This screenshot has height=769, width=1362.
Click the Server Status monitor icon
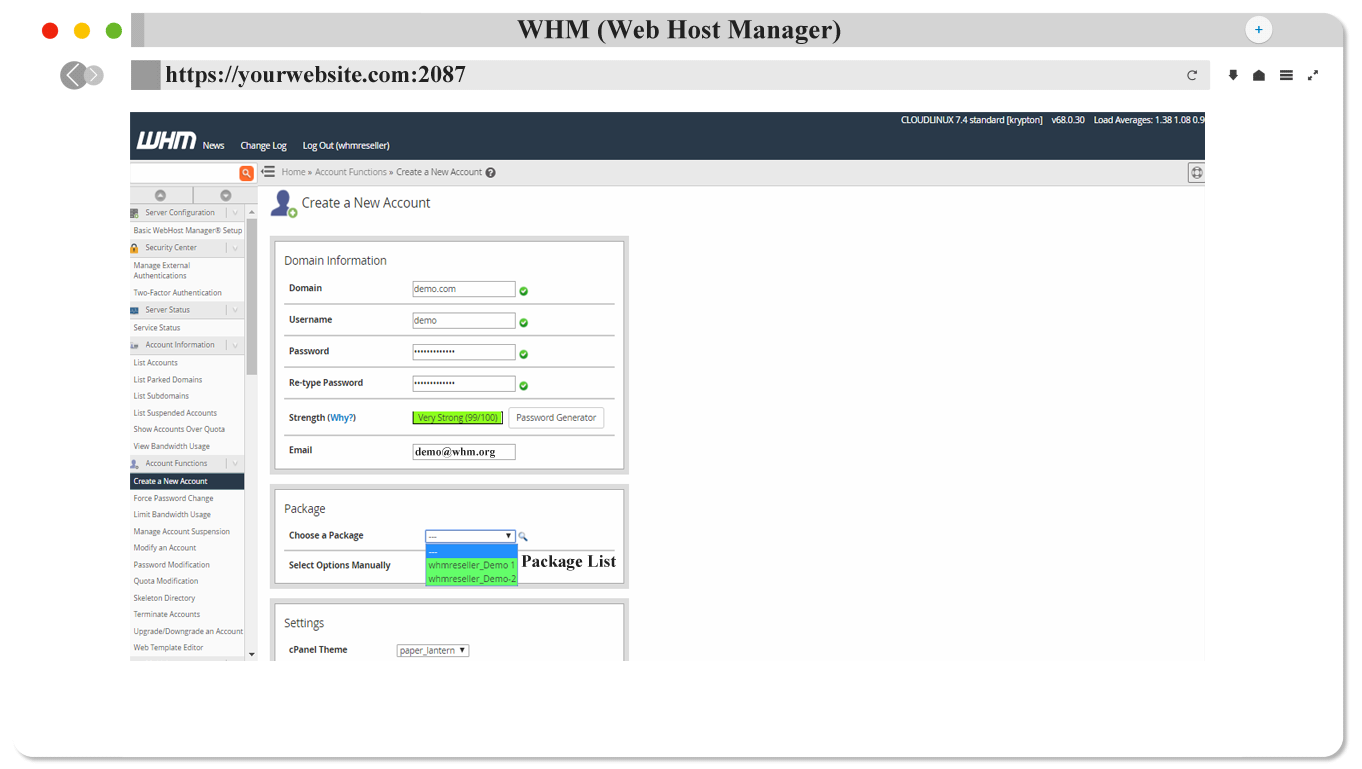[x=134, y=310]
